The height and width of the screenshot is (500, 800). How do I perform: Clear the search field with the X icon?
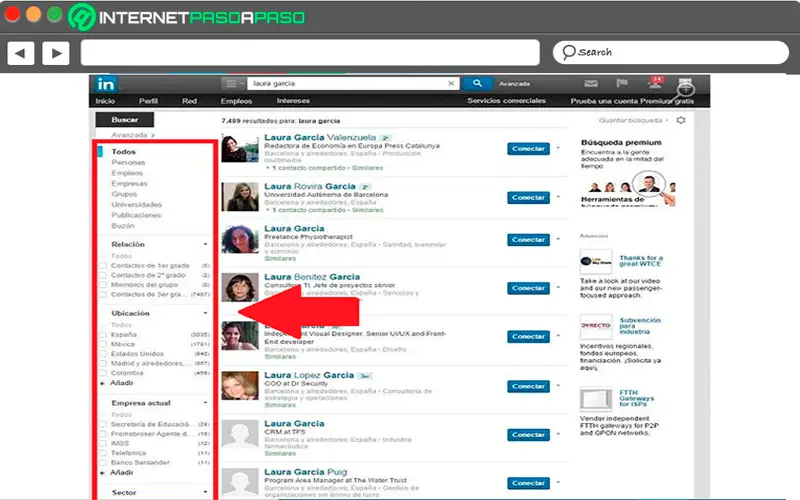click(x=451, y=83)
